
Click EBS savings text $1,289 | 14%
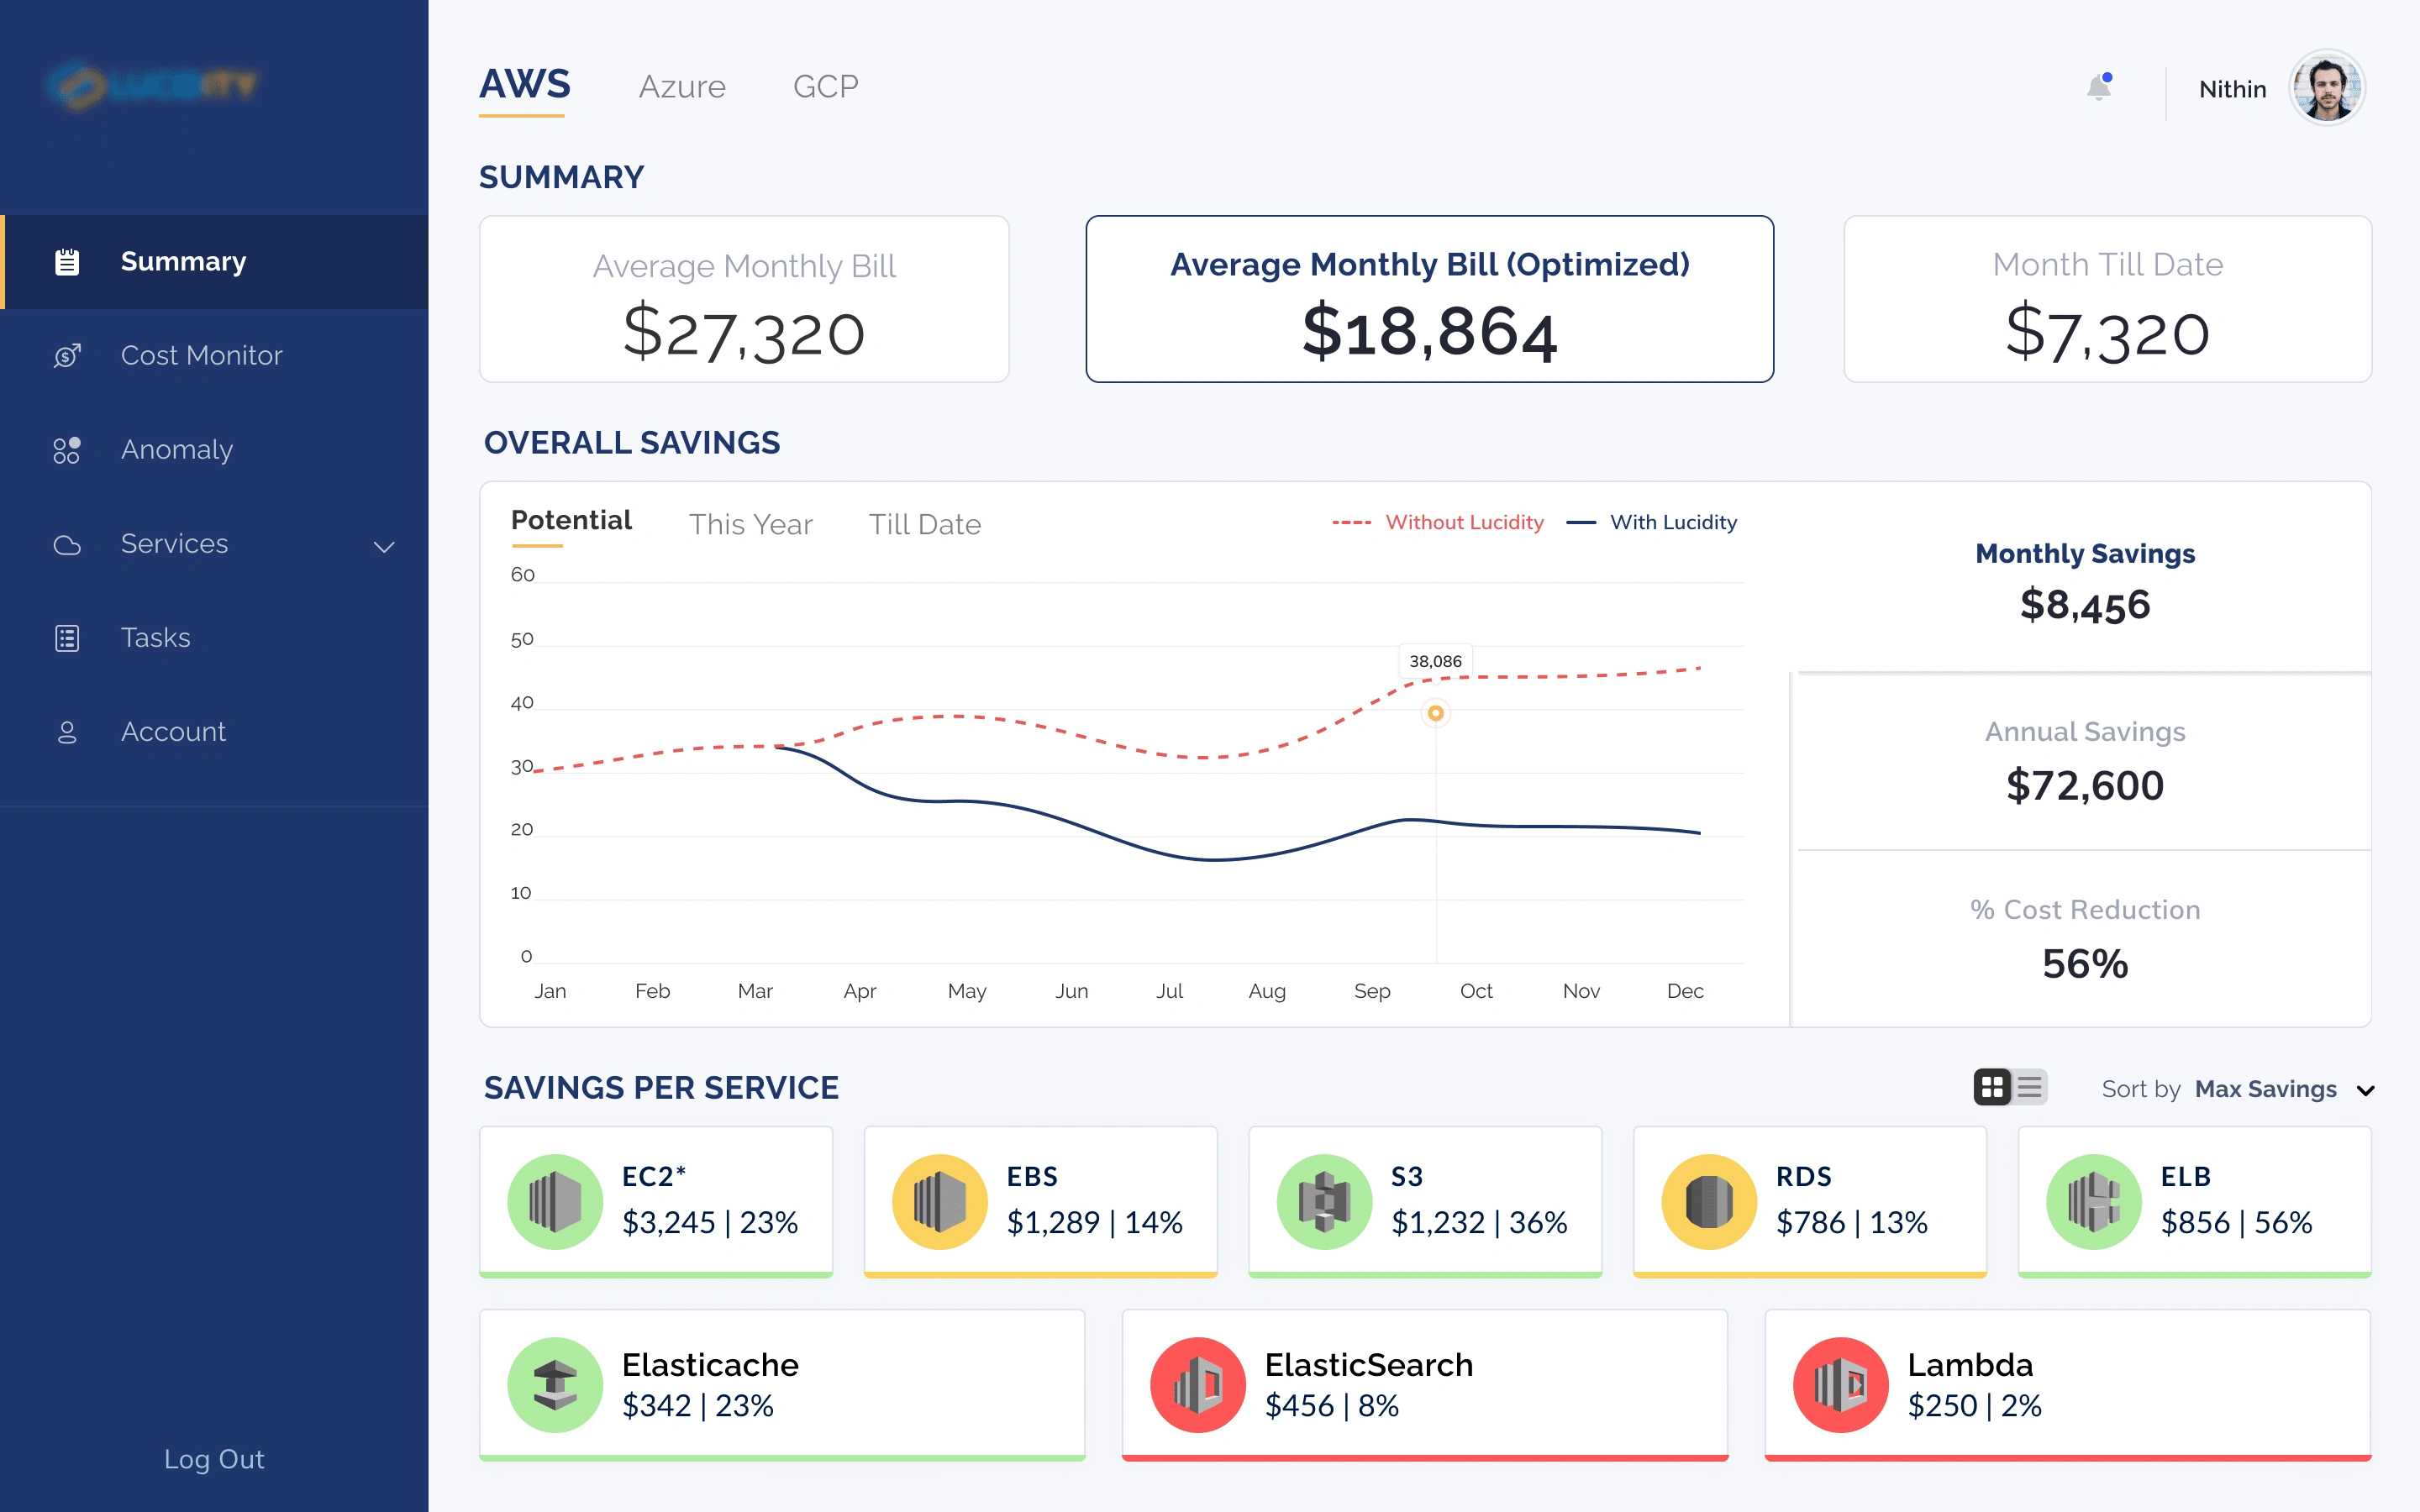tap(1094, 1222)
